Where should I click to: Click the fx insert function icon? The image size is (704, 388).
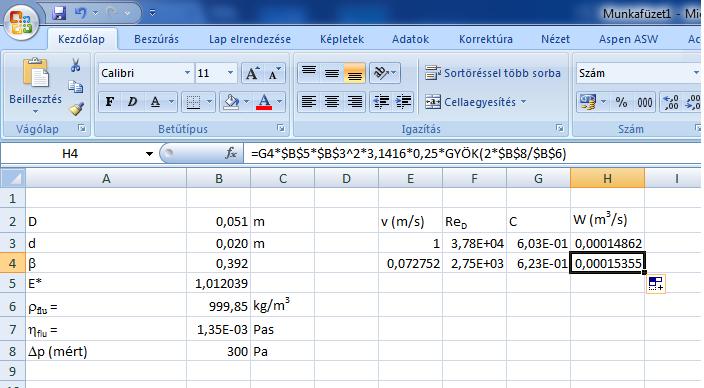(231, 154)
